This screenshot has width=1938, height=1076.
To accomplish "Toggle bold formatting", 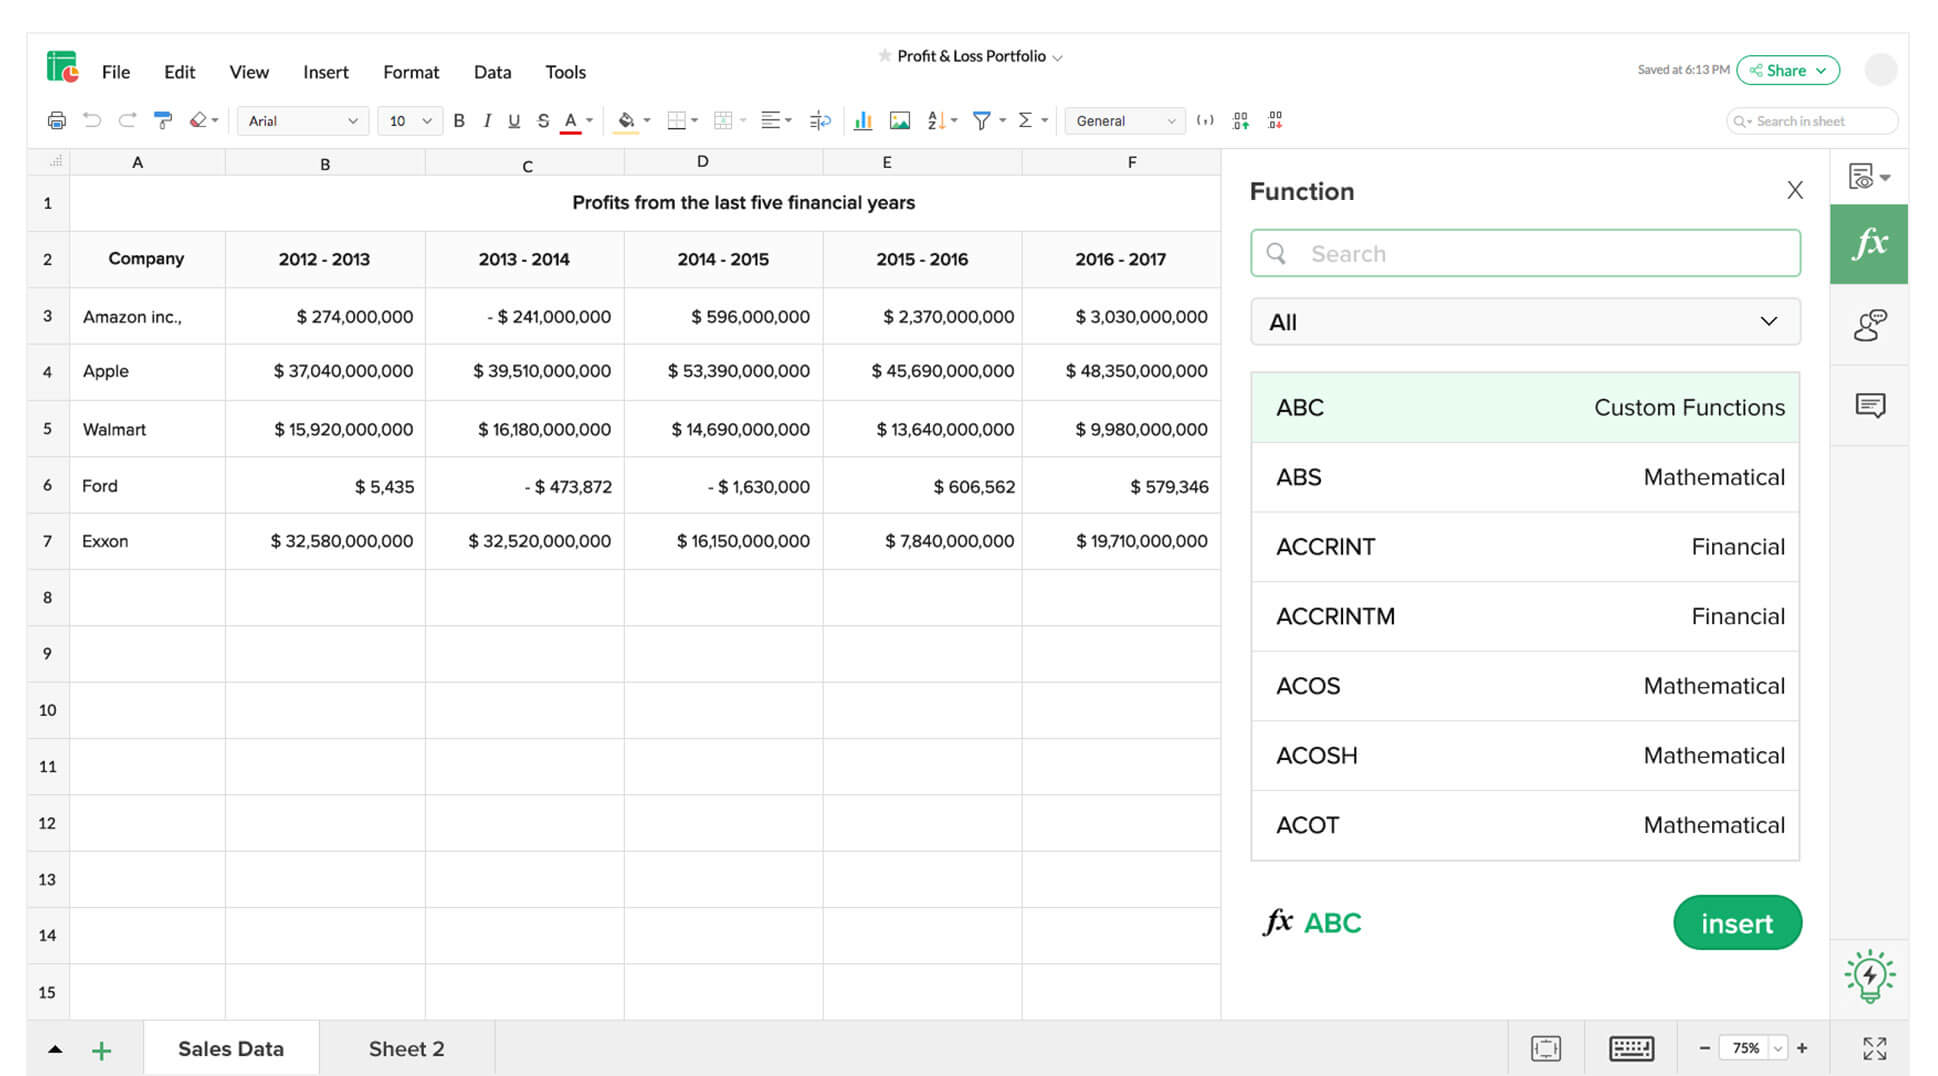I will coord(458,120).
